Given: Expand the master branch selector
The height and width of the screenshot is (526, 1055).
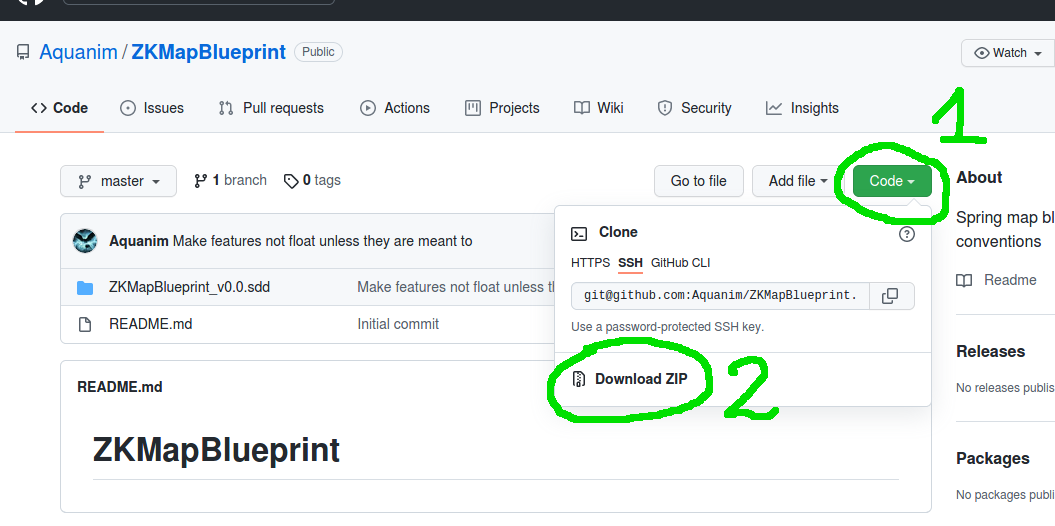Looking at the screenshot, I should tap(118, 181).
